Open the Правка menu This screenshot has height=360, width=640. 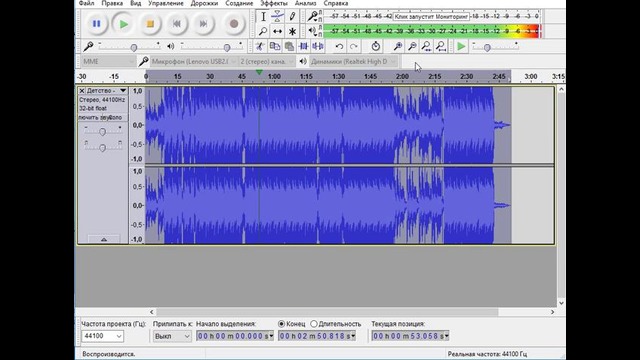point(112,3)
